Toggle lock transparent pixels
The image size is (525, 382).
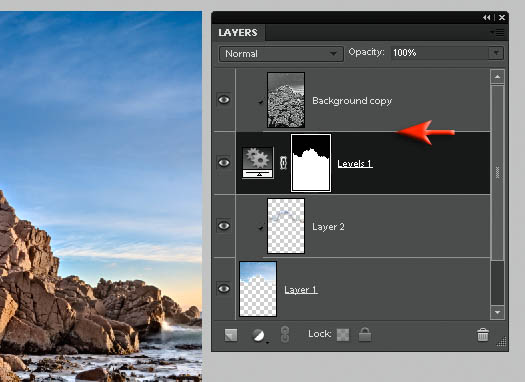(x=343, y=334)
